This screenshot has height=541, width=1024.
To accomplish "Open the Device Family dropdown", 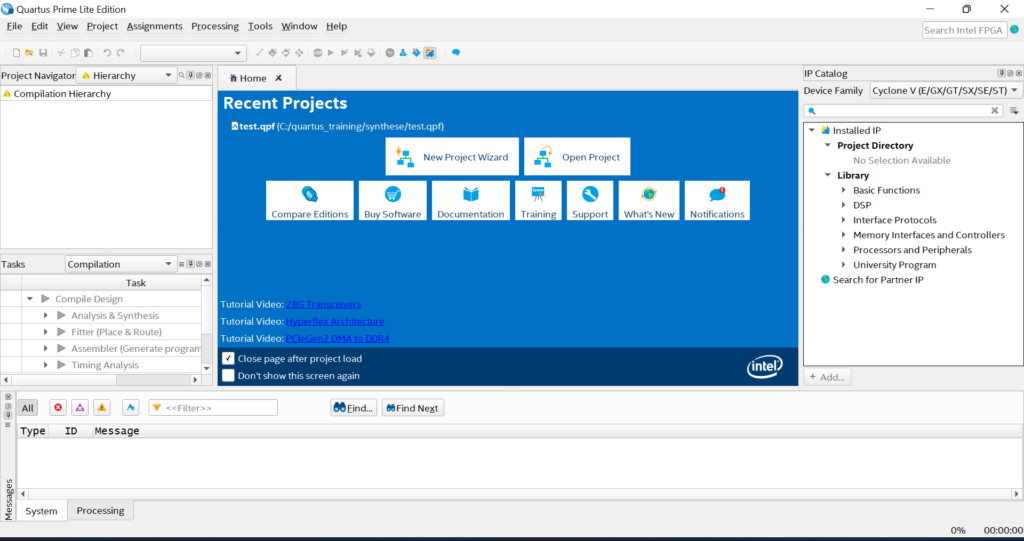I will pos(945,90).
